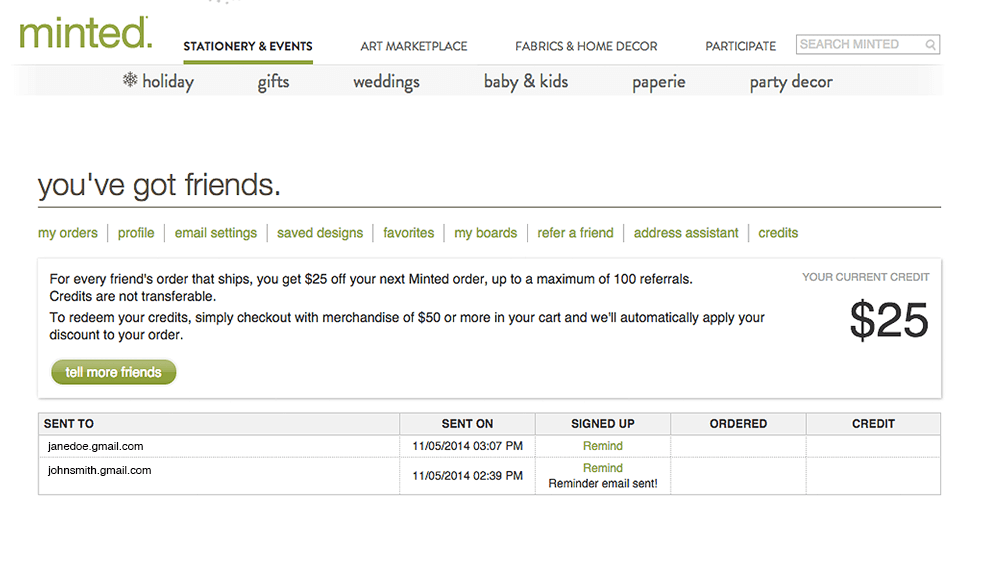Select the paperie category
Viewport: 1000px width, 563px height.
pos(659,82)
